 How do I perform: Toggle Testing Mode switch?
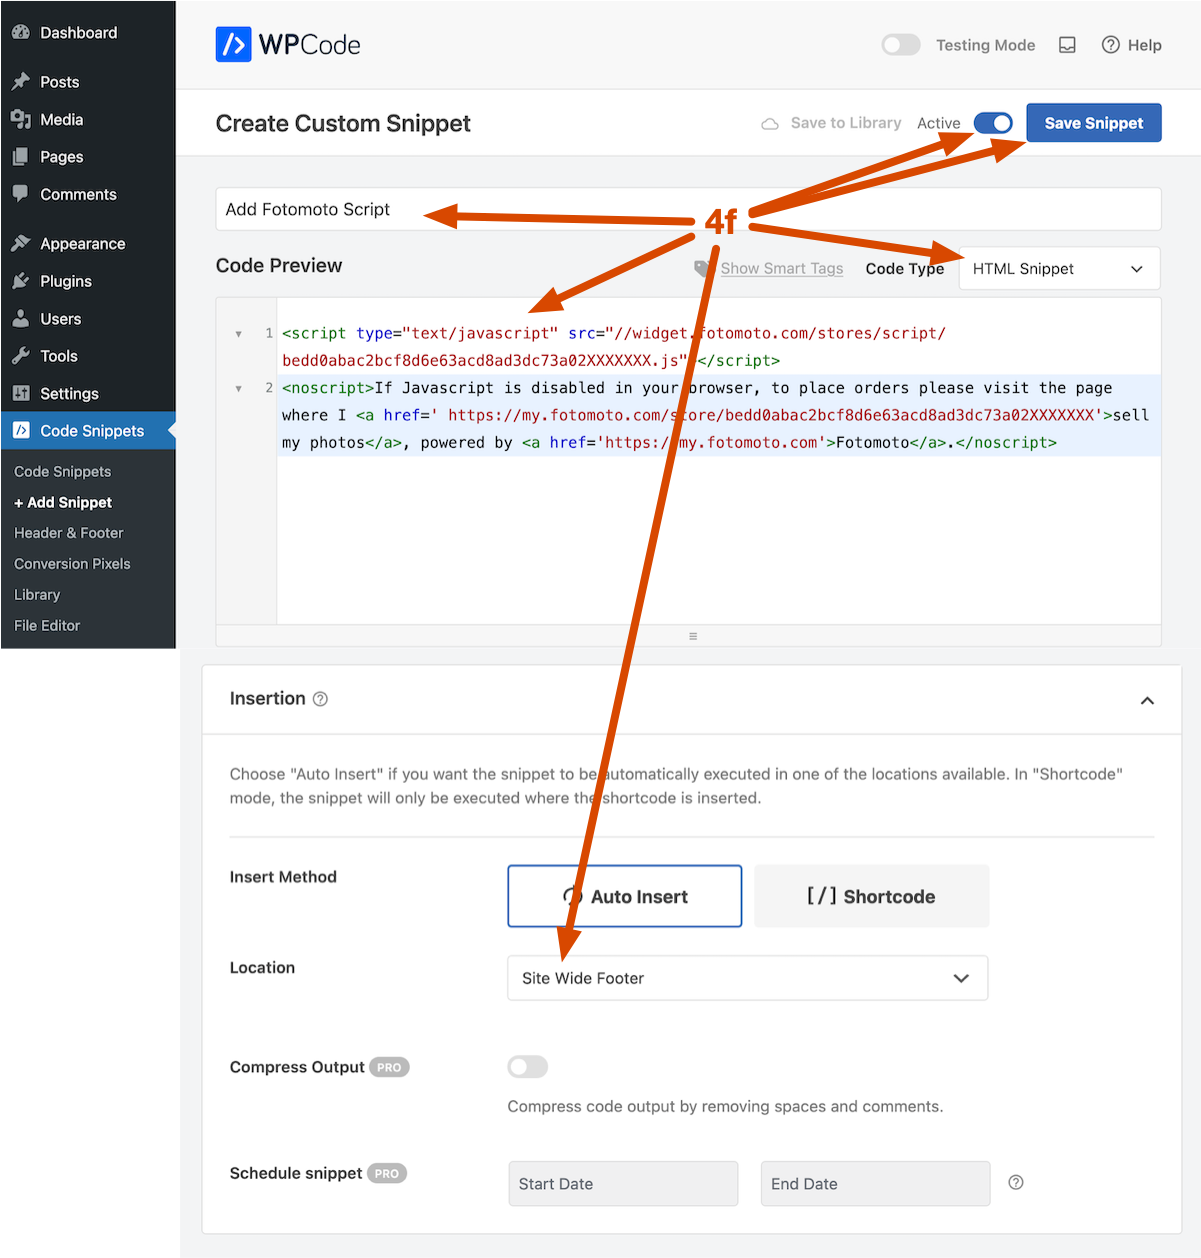tap(901, 45)
